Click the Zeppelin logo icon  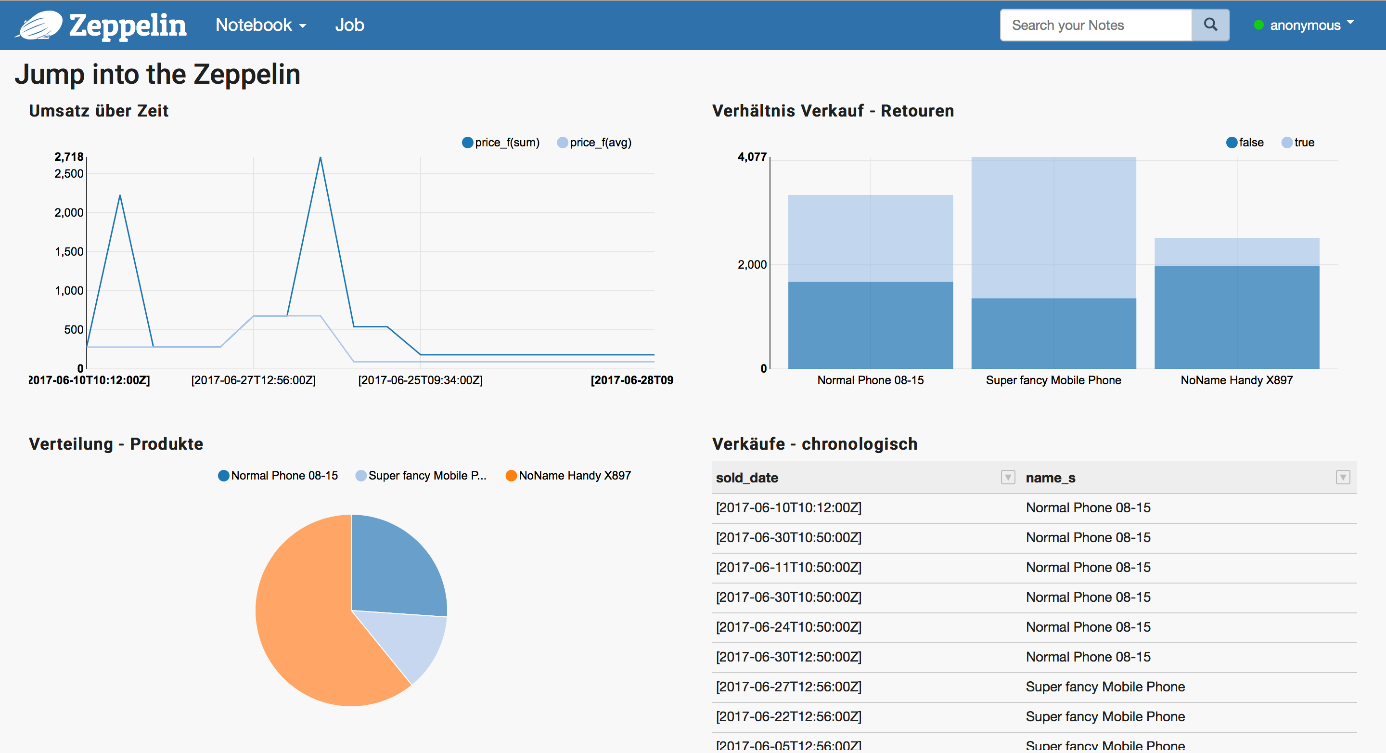click(x=38, y=25)
